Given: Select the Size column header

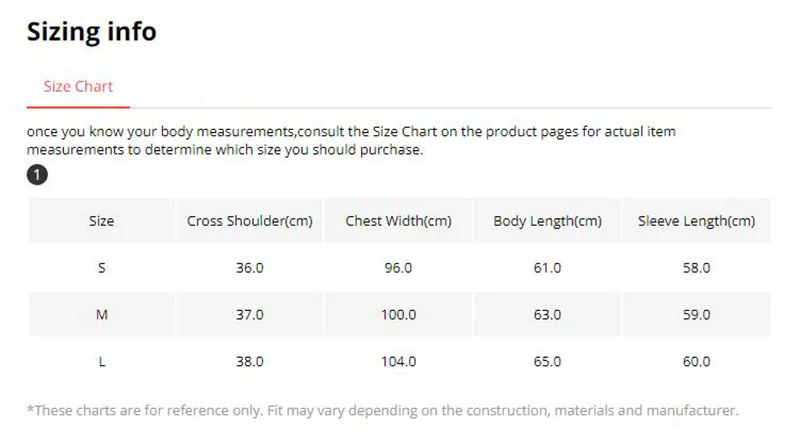Looking at the screenshot, I should point(102,220).
